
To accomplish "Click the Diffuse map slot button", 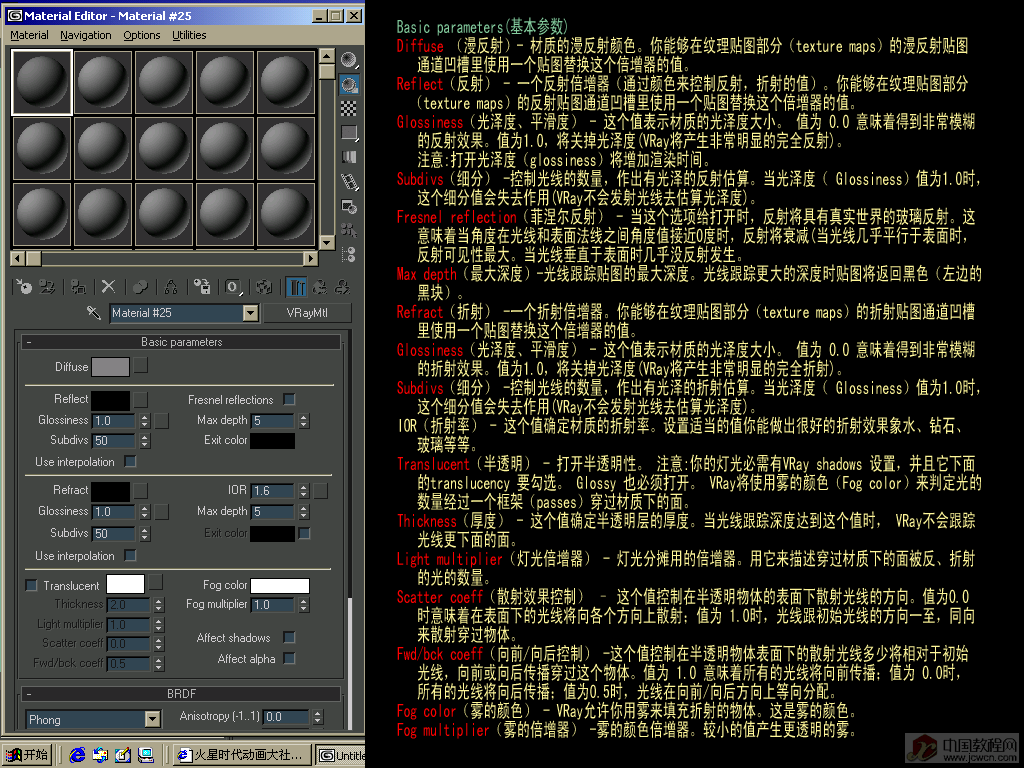I will (x=141, y=365).
